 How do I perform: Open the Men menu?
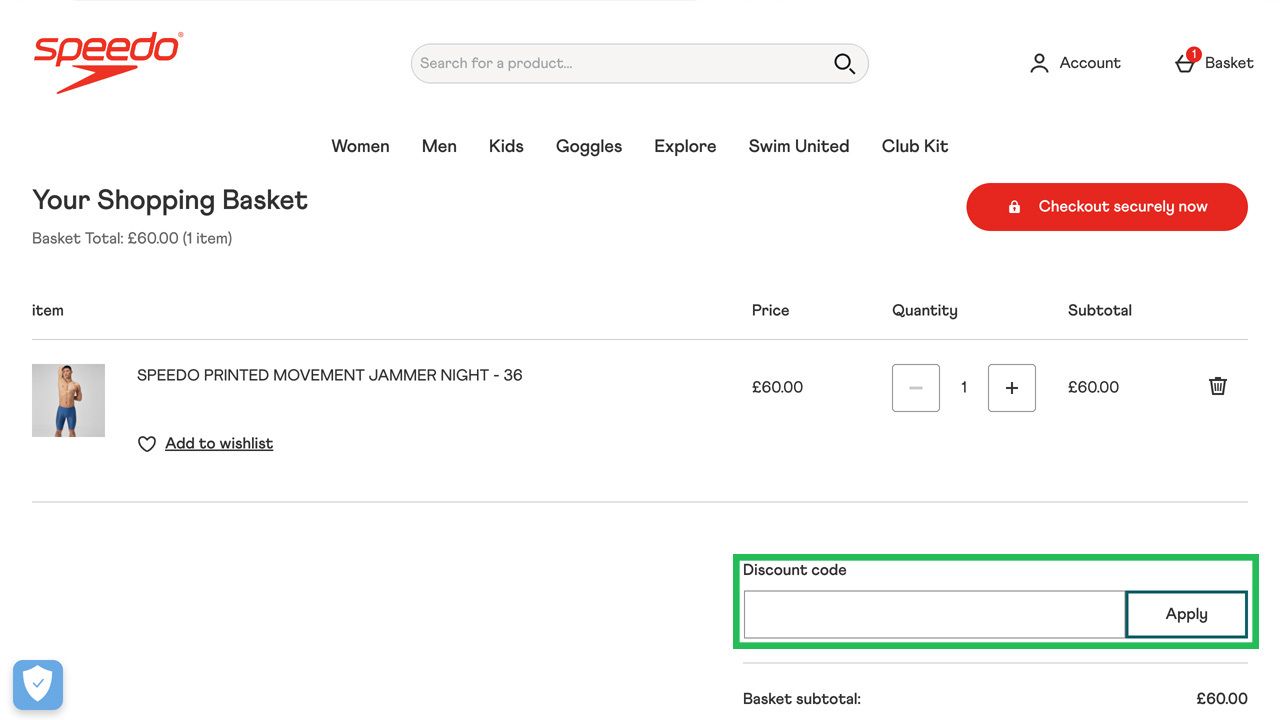coord(439,146)
